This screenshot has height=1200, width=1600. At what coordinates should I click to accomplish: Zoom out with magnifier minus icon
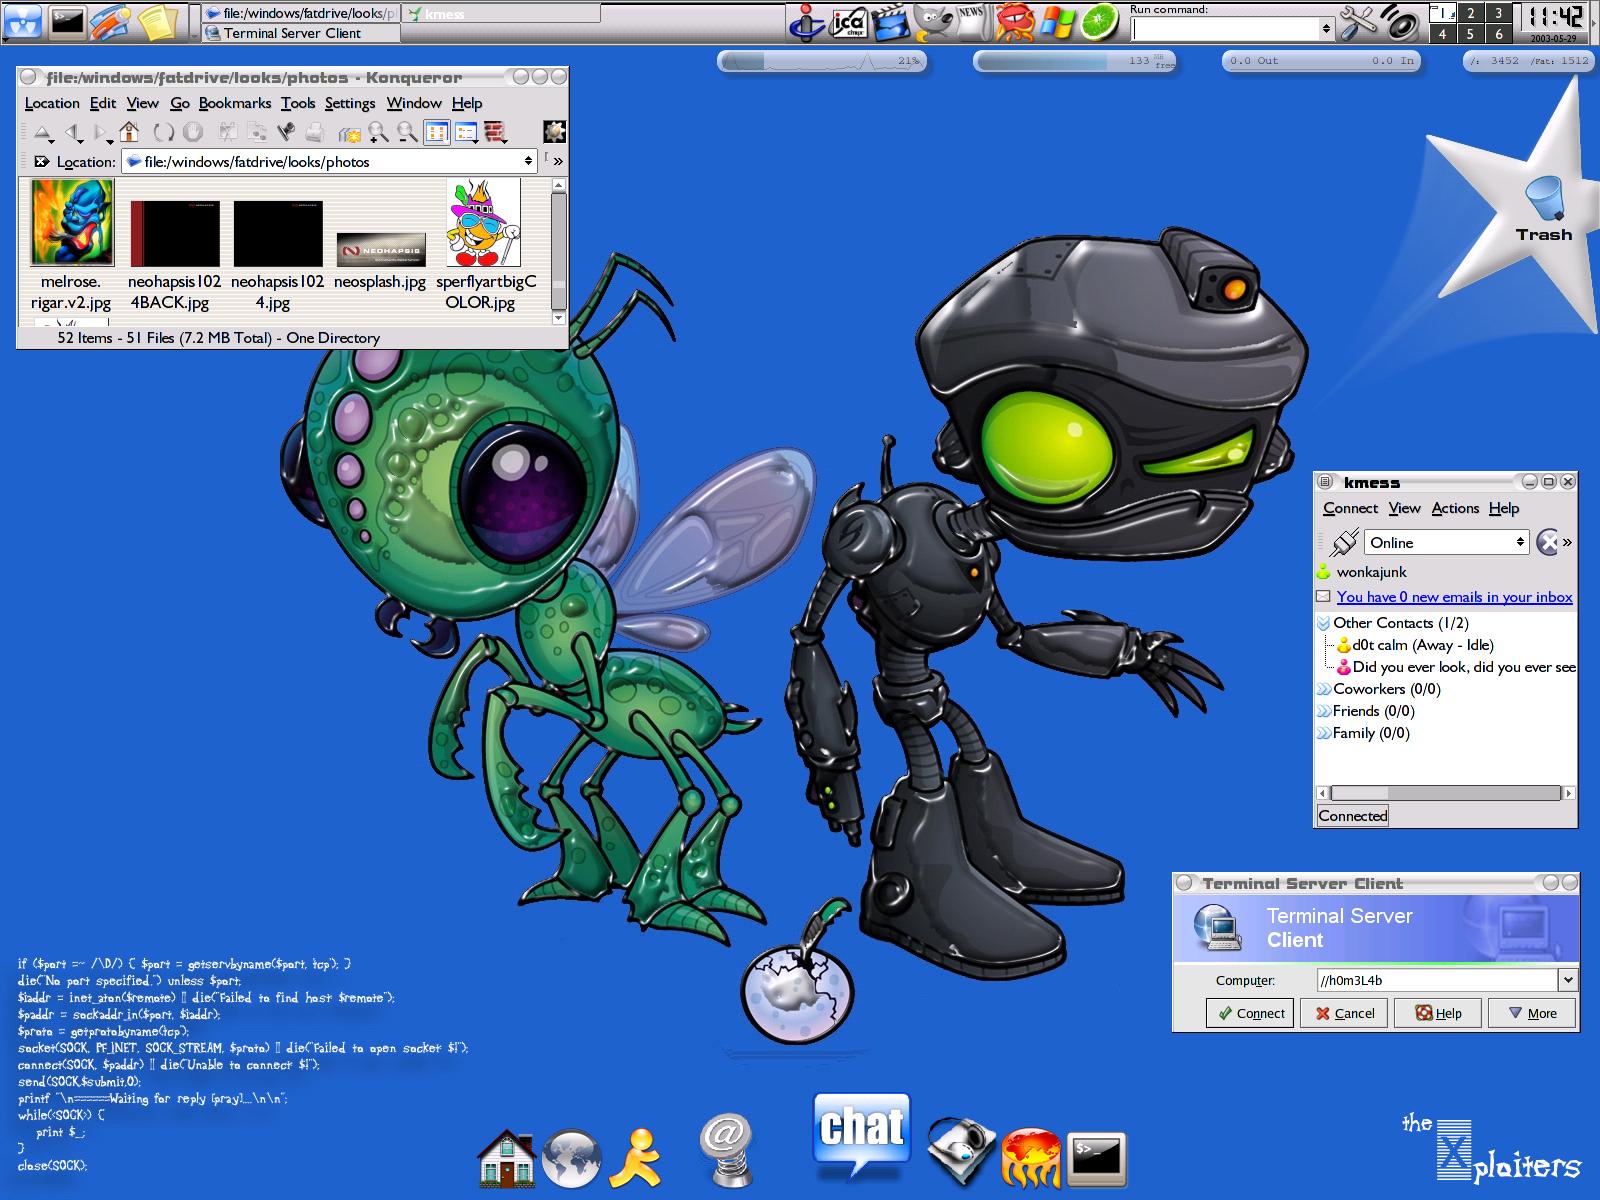[407, 132]
